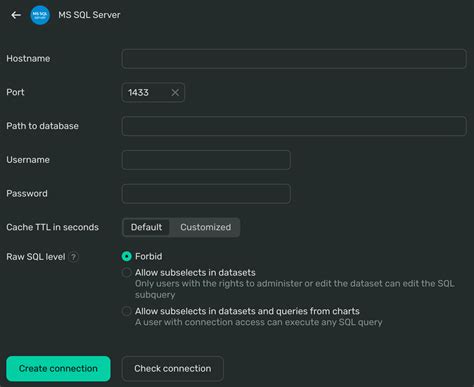Go back using the left arrow

pos(16,15)
